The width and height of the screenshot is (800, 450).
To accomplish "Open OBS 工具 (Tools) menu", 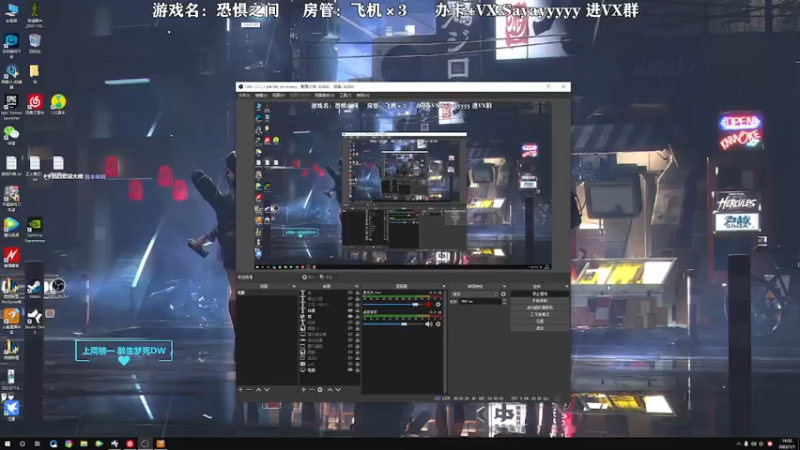I will (x=345, y=95).
